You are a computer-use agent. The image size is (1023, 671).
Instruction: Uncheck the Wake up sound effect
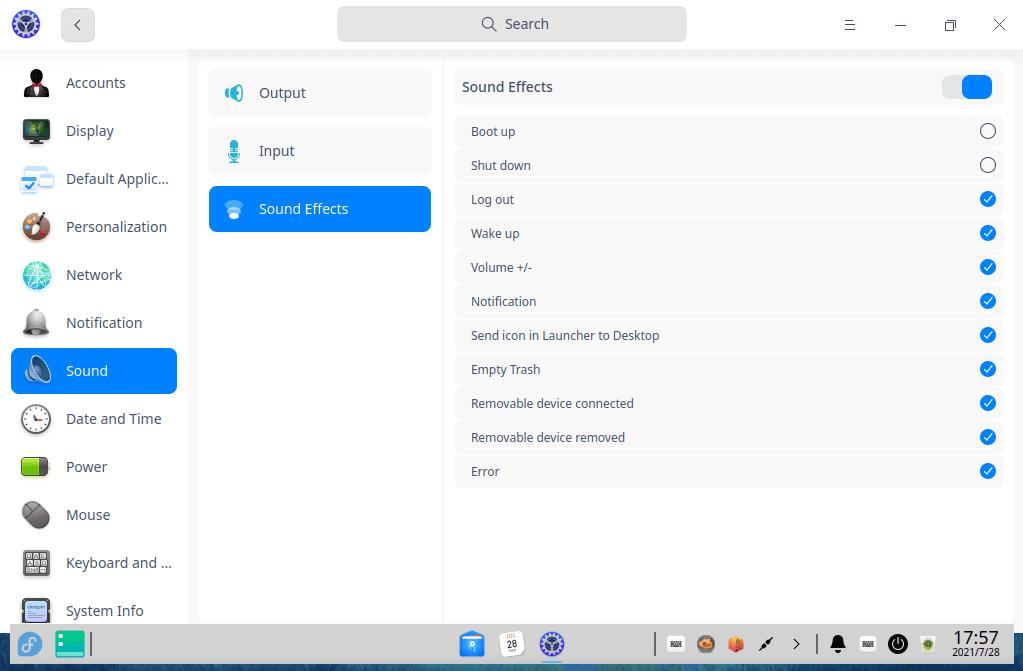pyautogui.click(x=987, y=233)
